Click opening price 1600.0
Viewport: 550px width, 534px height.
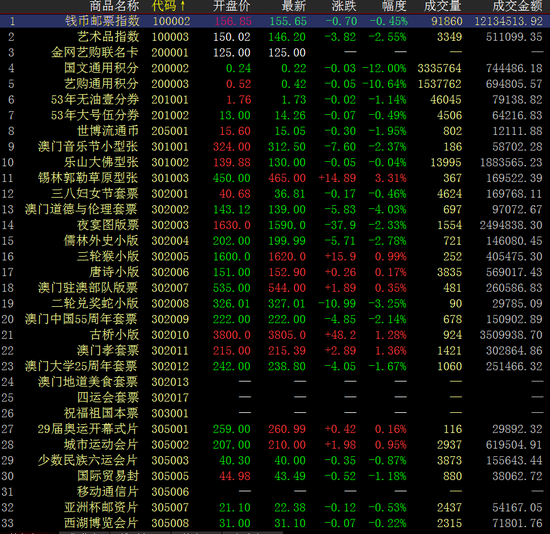[232, 256]
